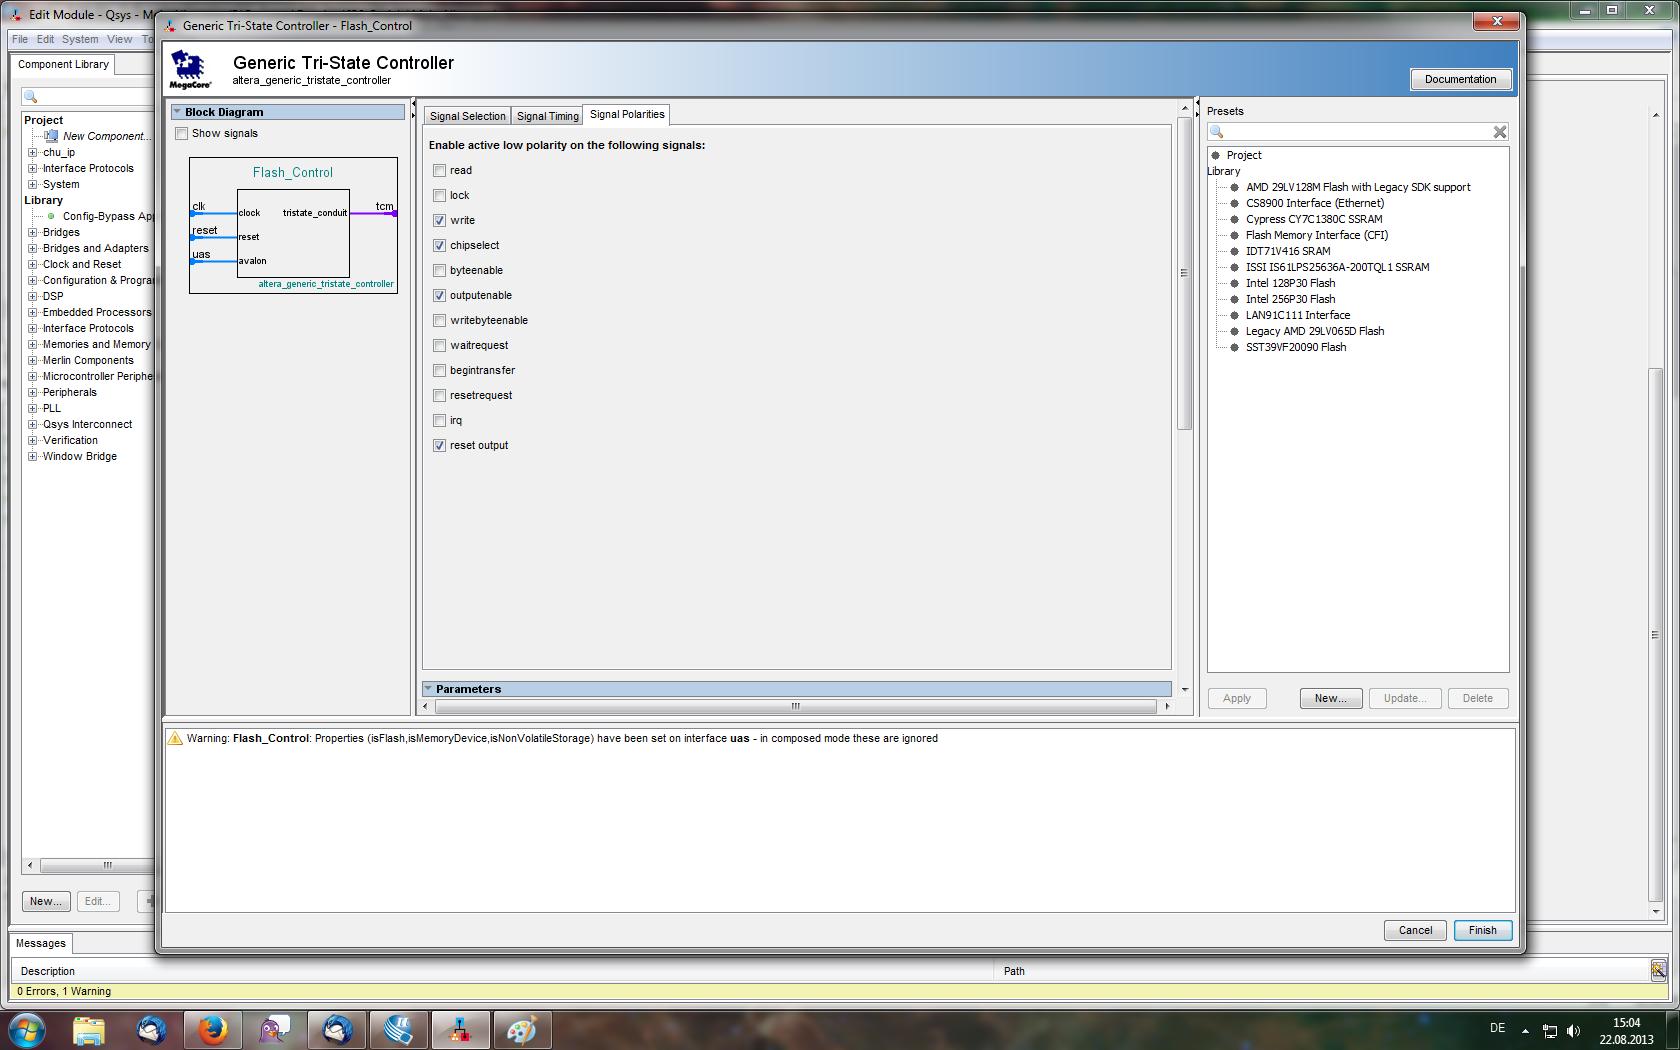Clear the Presets search with the X icon
This screenshot has width=1680, height=1050.
(x=1499, y=132)
